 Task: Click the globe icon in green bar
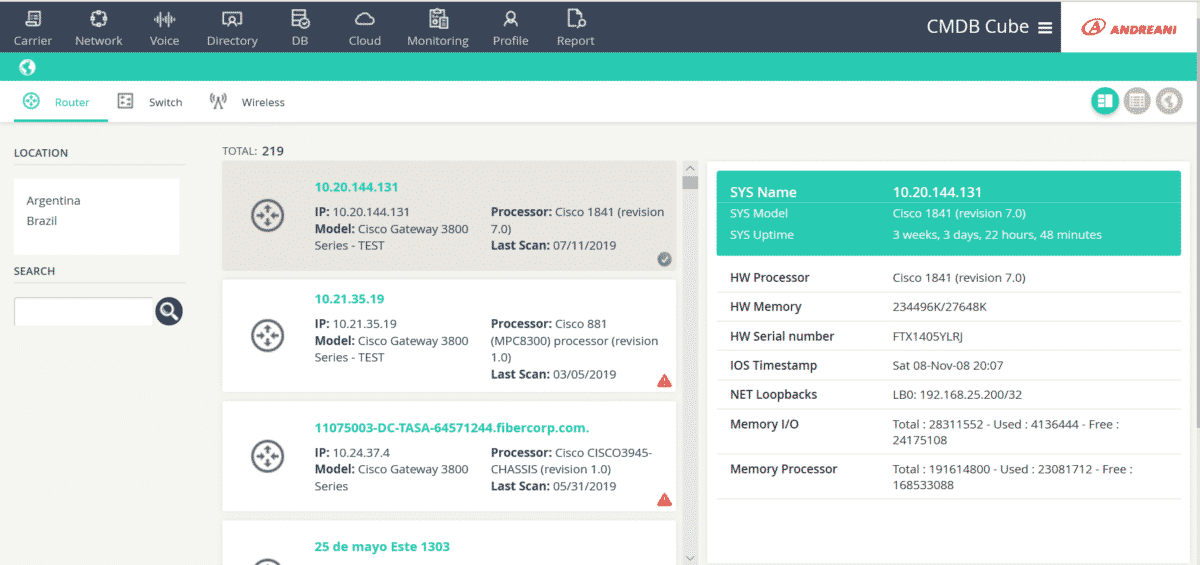[x=27, y=67]
